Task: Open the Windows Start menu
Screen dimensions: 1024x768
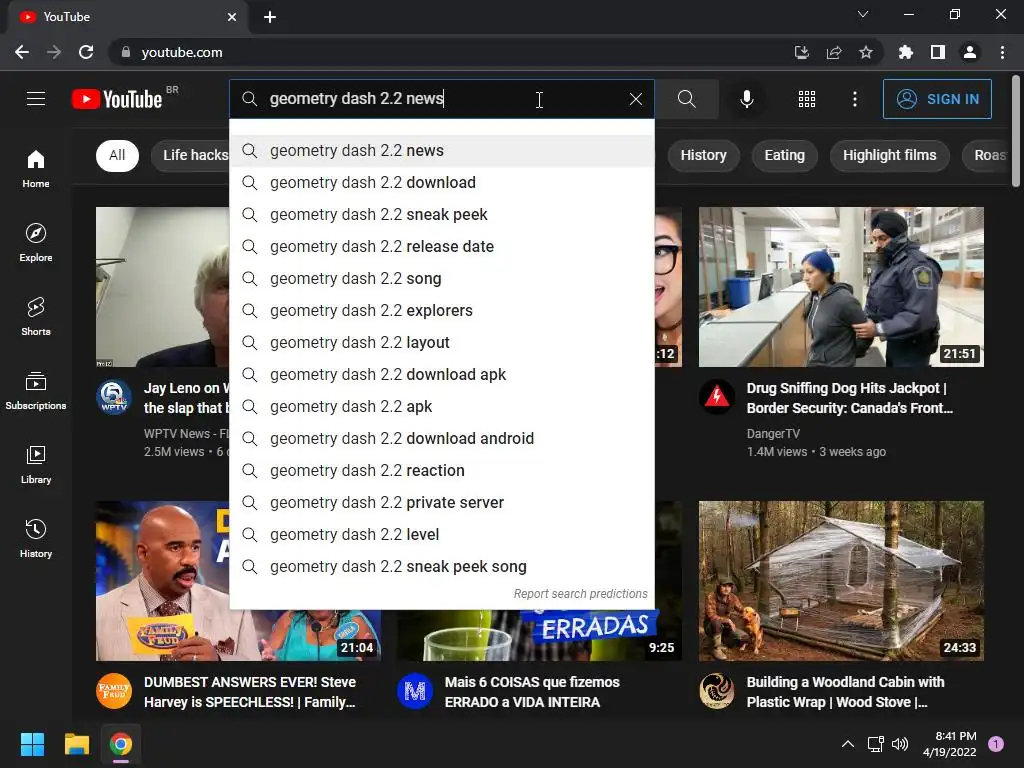Action: point(32,744)
